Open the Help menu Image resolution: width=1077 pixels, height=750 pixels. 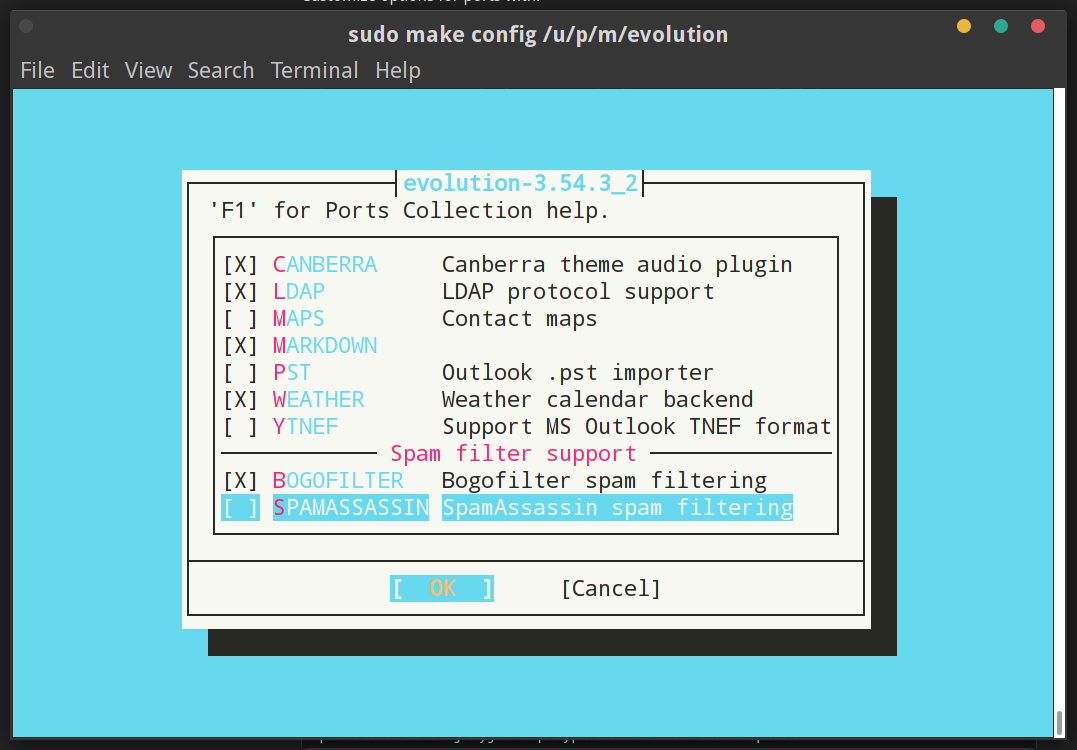pyautogui.click(x=398, y=70)
